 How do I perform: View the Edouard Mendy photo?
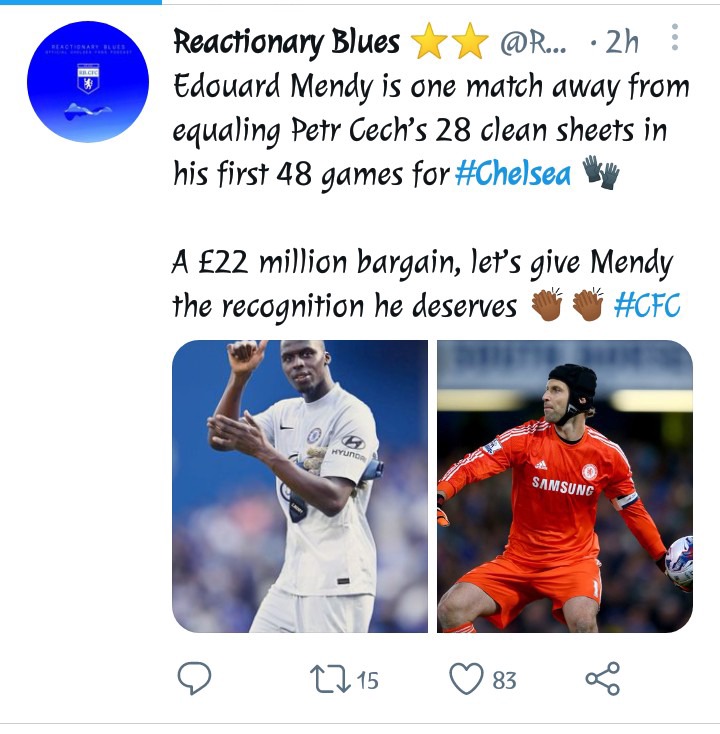[x=300, y=486]
